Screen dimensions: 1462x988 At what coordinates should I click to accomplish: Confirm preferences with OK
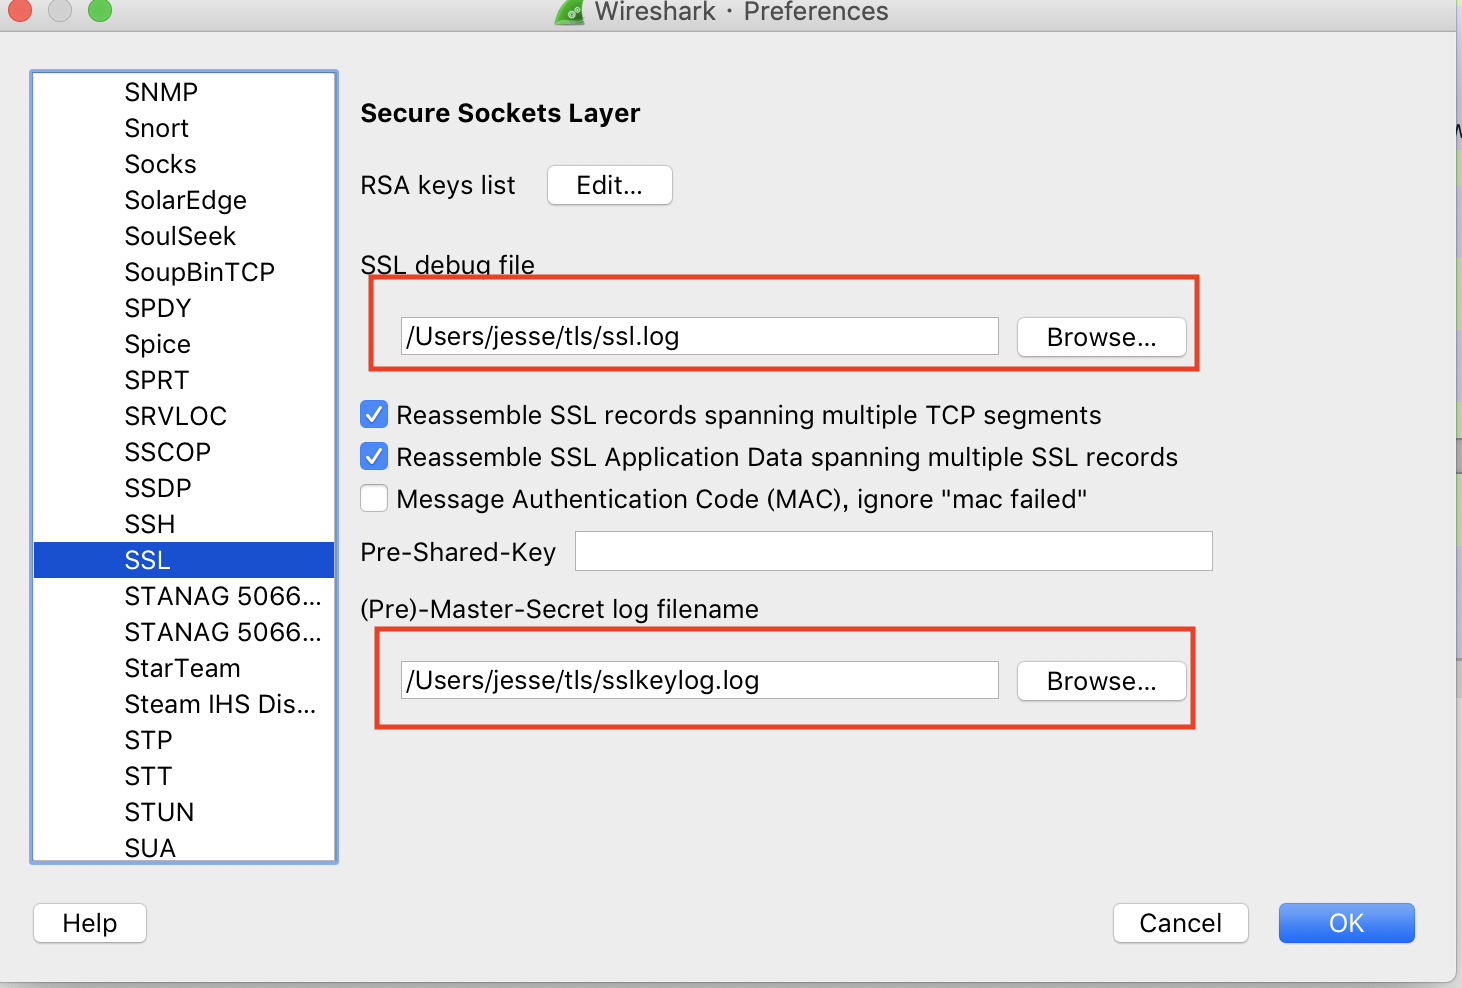pyautogui.click(x=1347, y=923)
